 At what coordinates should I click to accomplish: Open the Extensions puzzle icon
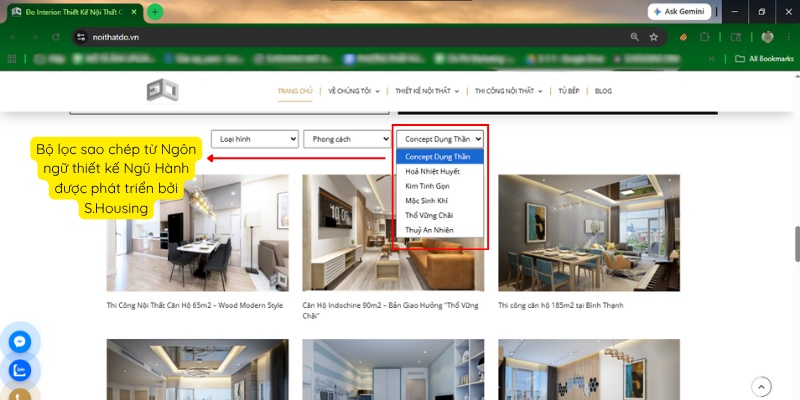pos(705,37)
